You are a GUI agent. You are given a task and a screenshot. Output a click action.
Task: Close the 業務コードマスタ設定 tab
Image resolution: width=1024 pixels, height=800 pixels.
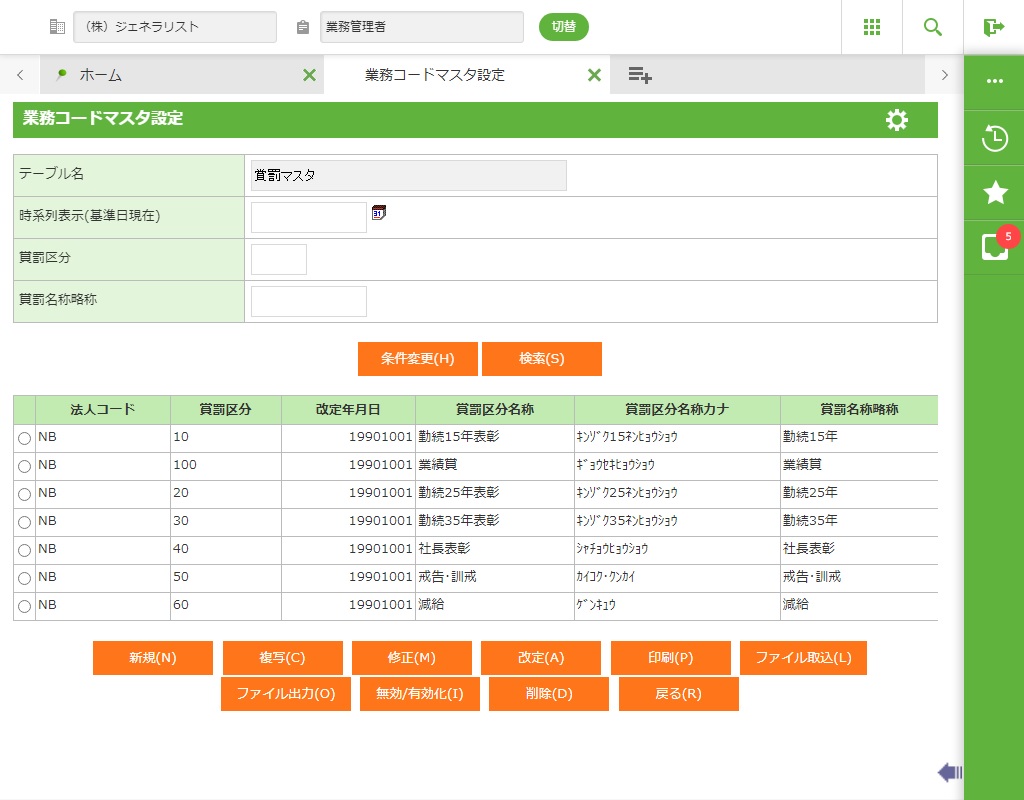click(594, 75)
